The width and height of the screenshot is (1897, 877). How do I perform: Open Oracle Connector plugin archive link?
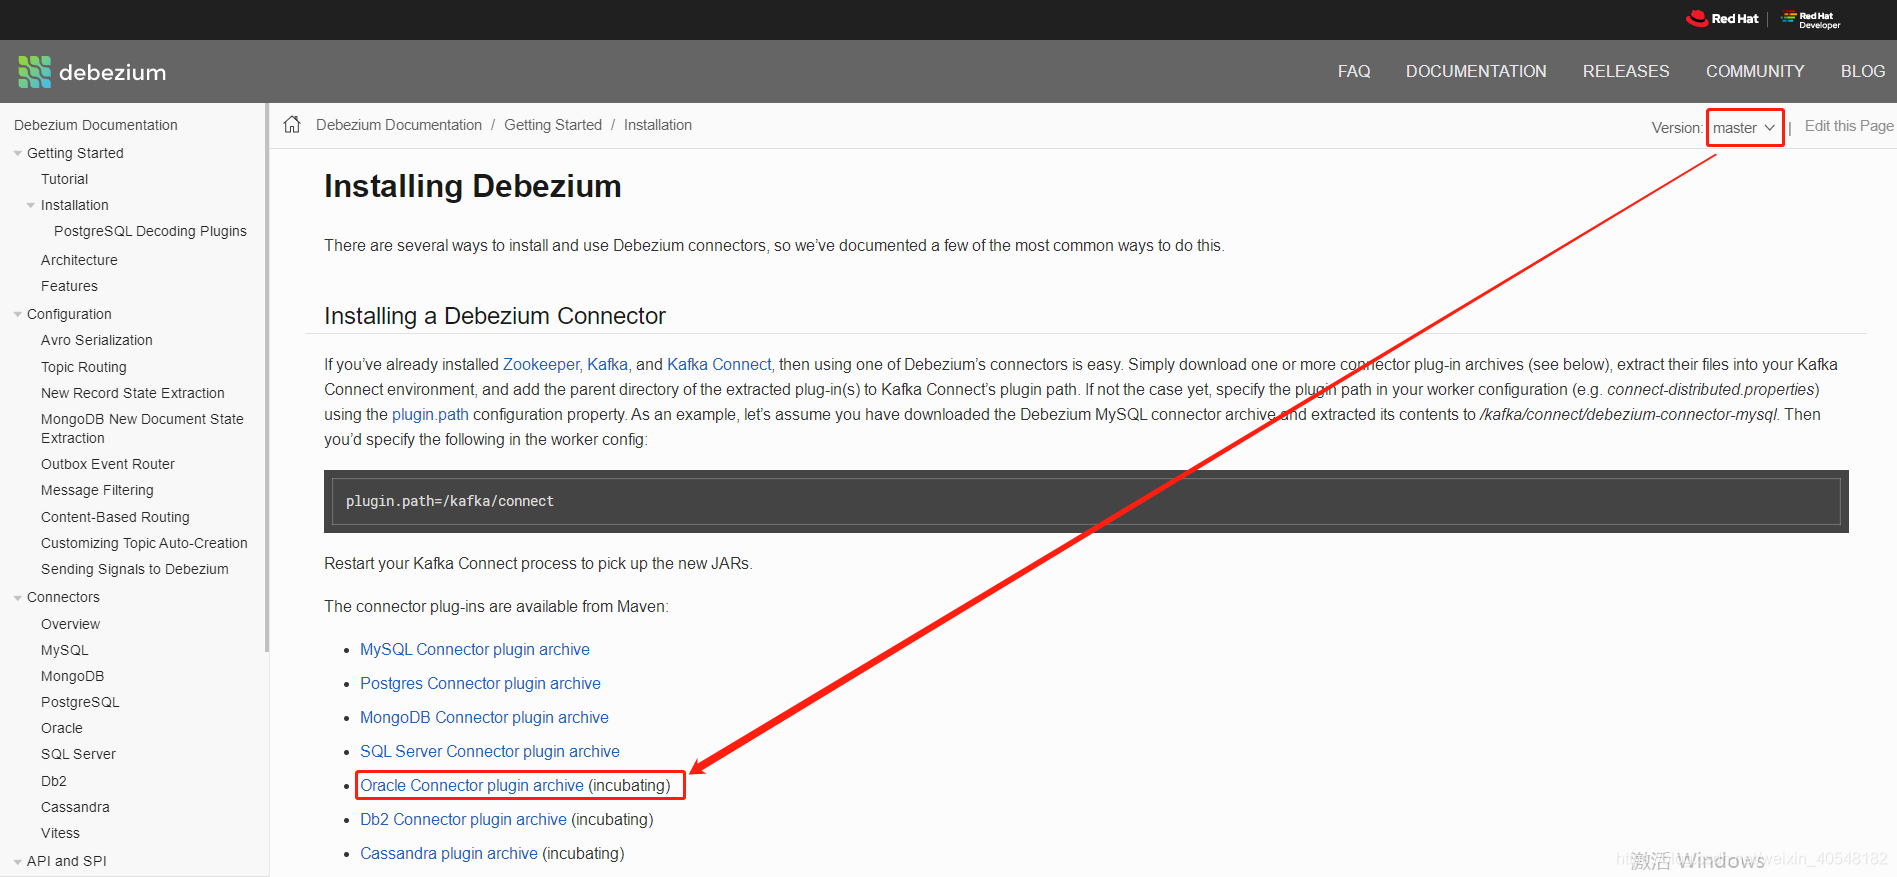472,785
